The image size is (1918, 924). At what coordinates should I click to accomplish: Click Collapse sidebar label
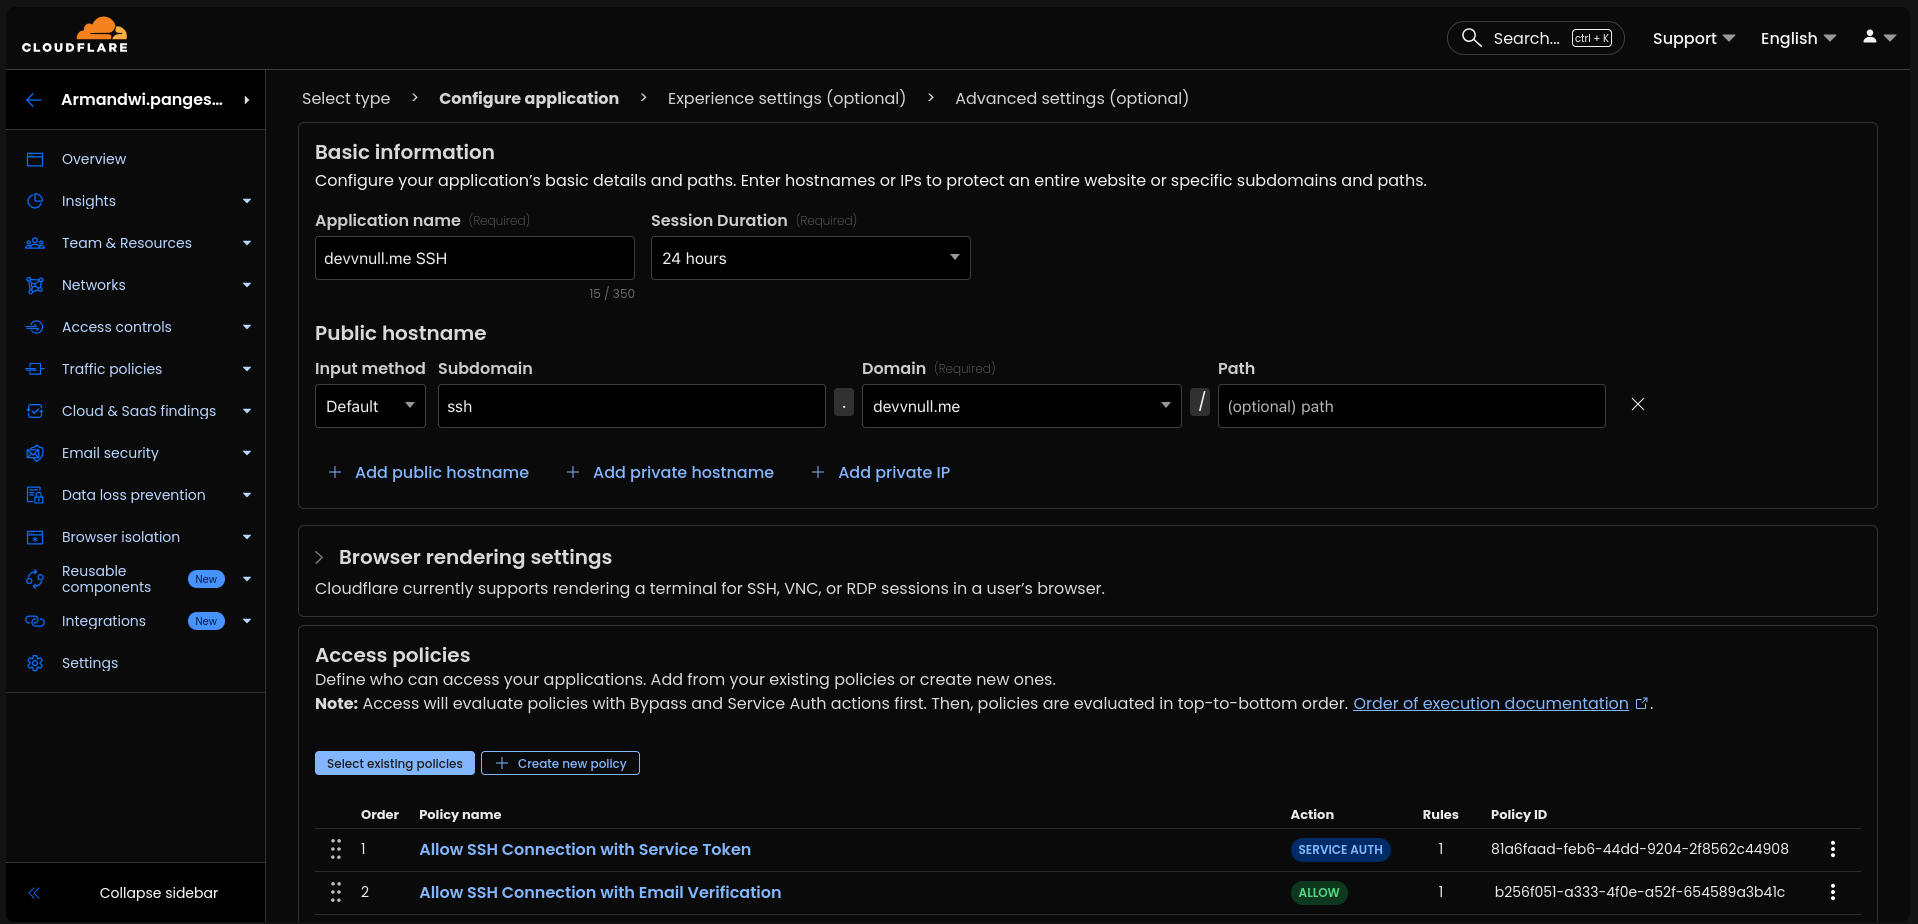[159, 893]
